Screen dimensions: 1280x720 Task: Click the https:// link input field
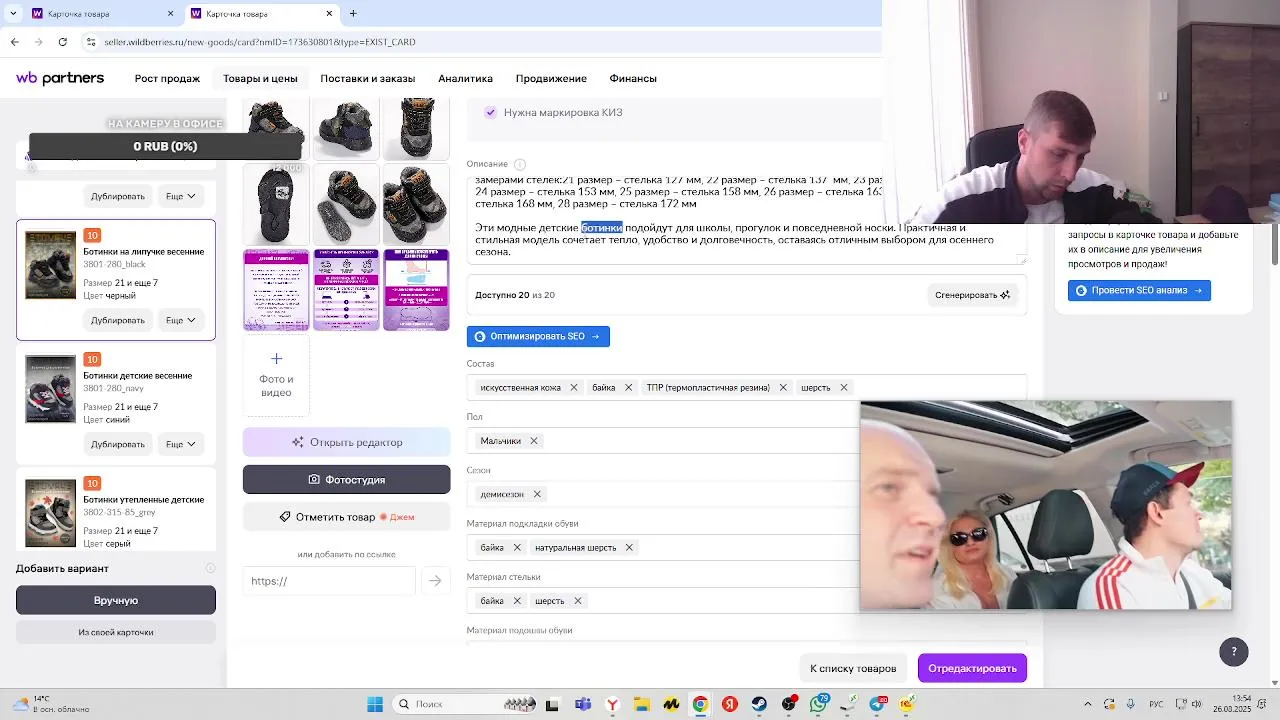[329, 581]
